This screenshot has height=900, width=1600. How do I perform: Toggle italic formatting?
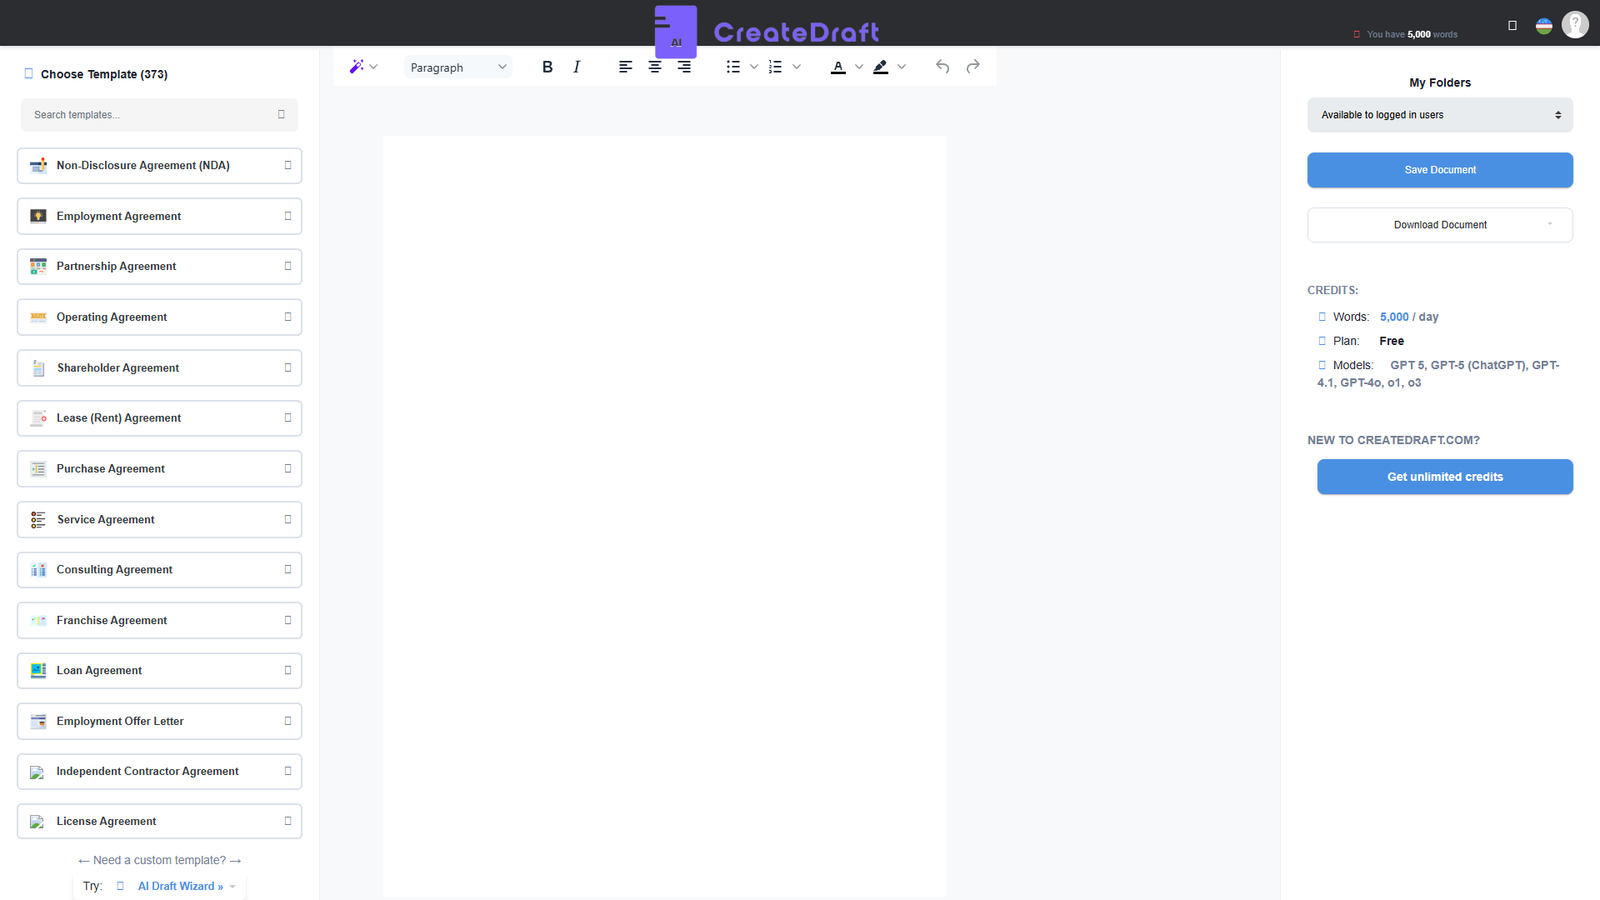[x=576, y=67]
